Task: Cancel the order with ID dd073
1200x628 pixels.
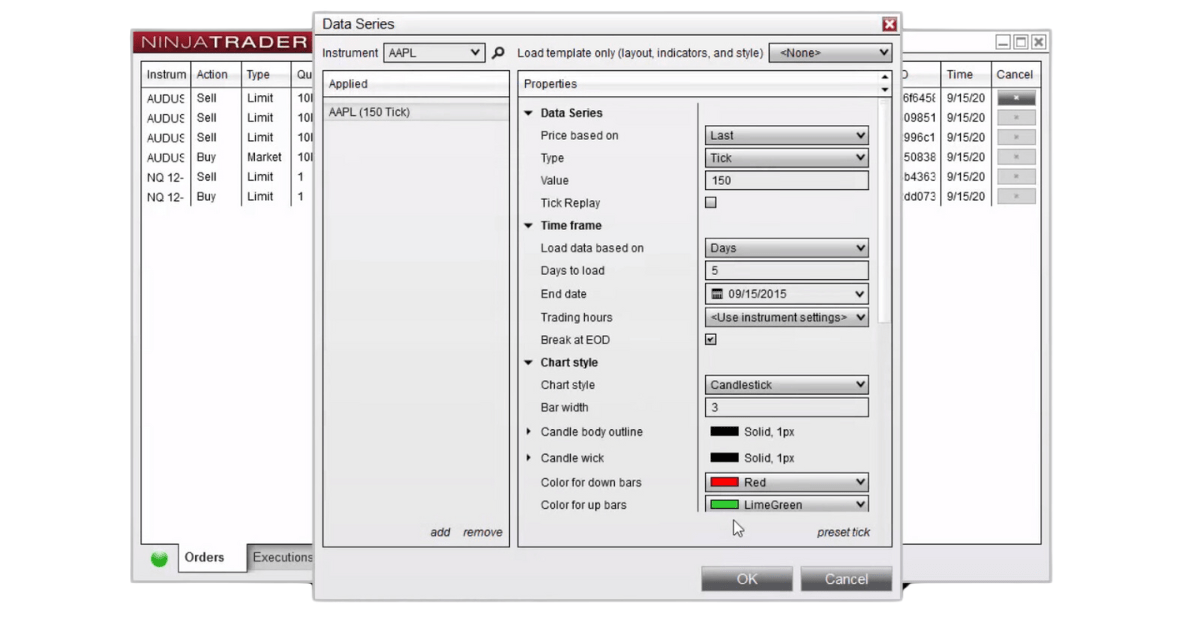Action: tap(1016, 197)
